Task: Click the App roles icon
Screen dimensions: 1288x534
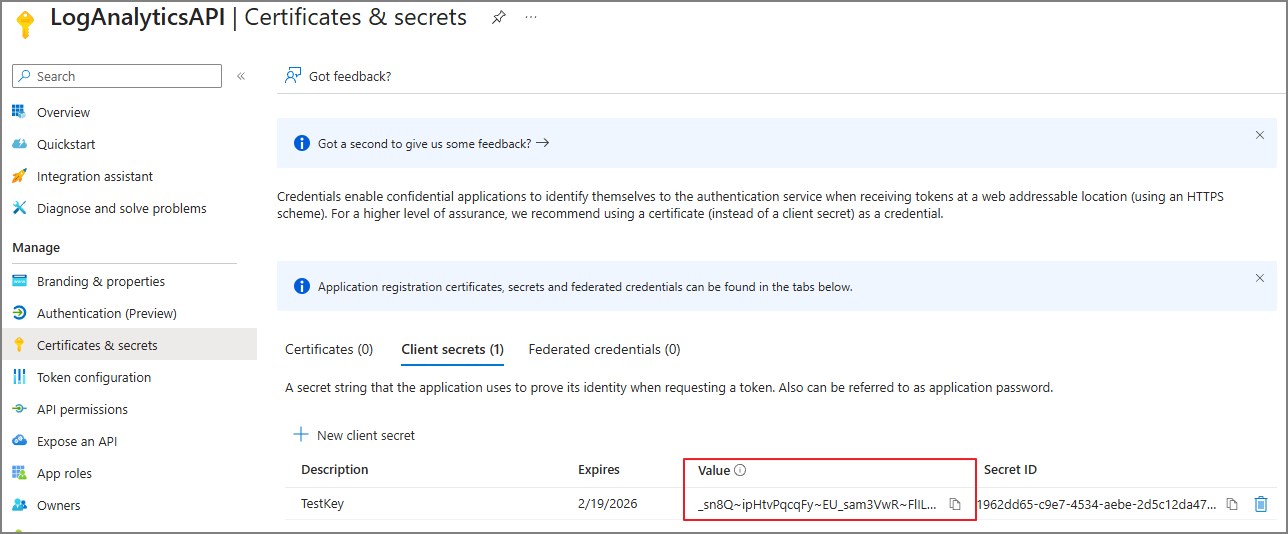Action: pos(19,473)
